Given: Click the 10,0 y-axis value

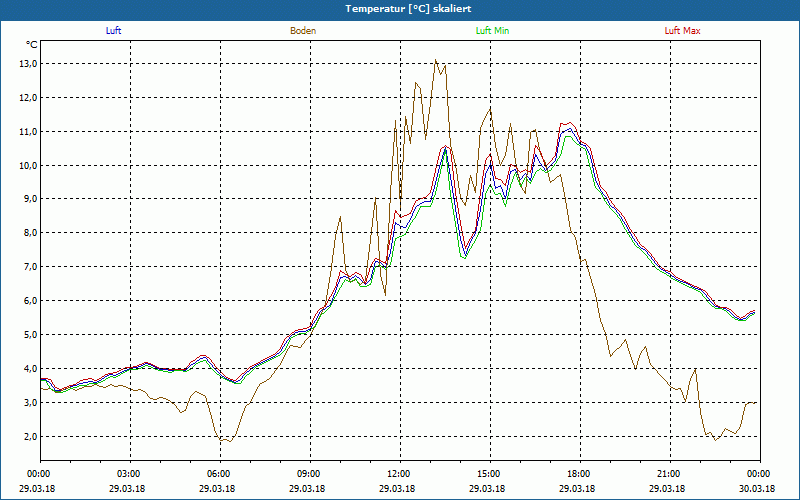Looking at the screenshot, I should point(28,165).
